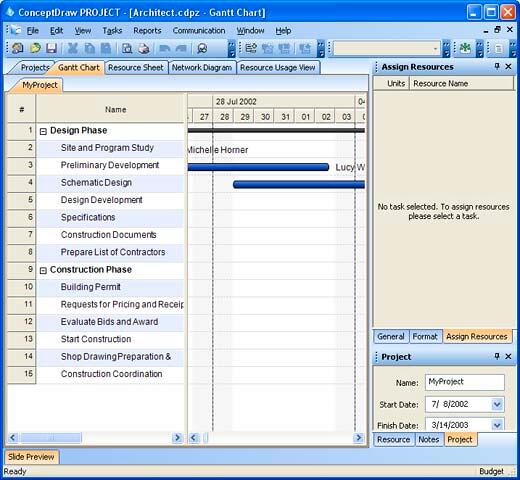This screenshot has width=520, height=480.
Task: Open the Reports menu
Action: click(147, 31)
